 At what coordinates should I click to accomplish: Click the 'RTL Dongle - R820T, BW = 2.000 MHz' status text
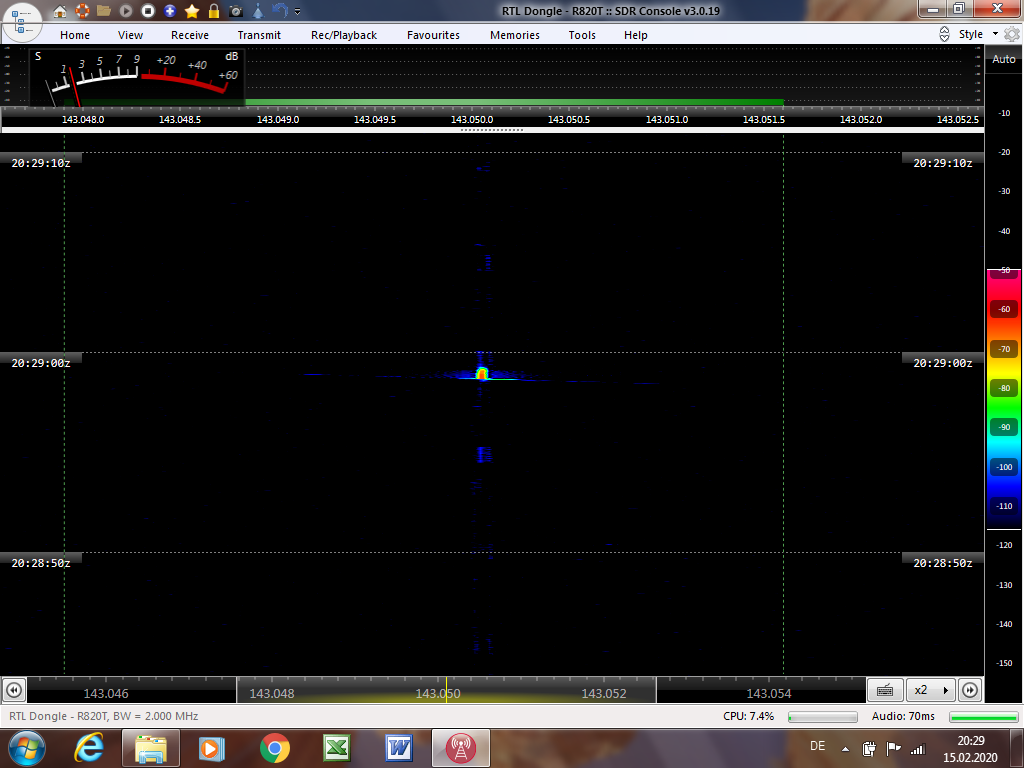click(104, 716)
